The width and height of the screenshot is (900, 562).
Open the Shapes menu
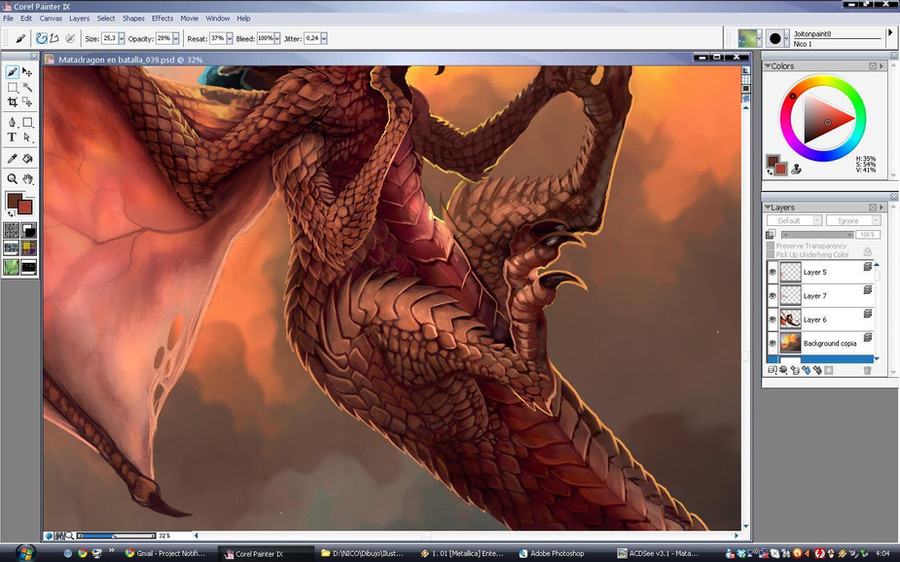(133, 18)
